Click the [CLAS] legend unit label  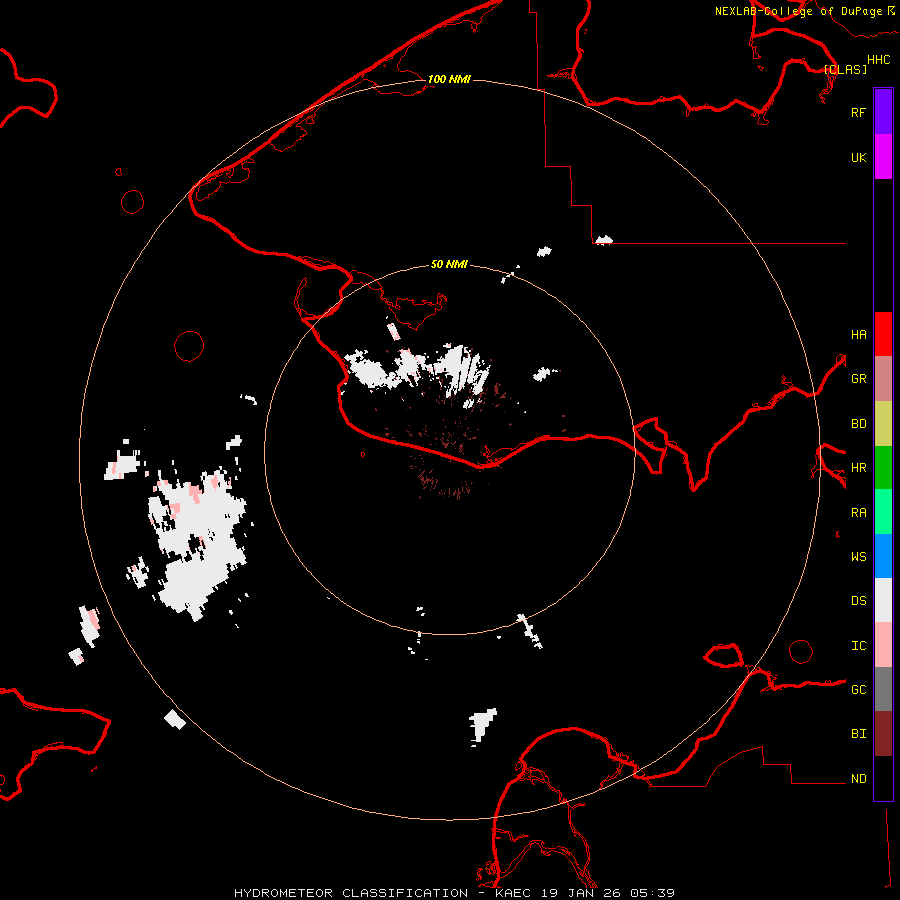click(845, 70)
